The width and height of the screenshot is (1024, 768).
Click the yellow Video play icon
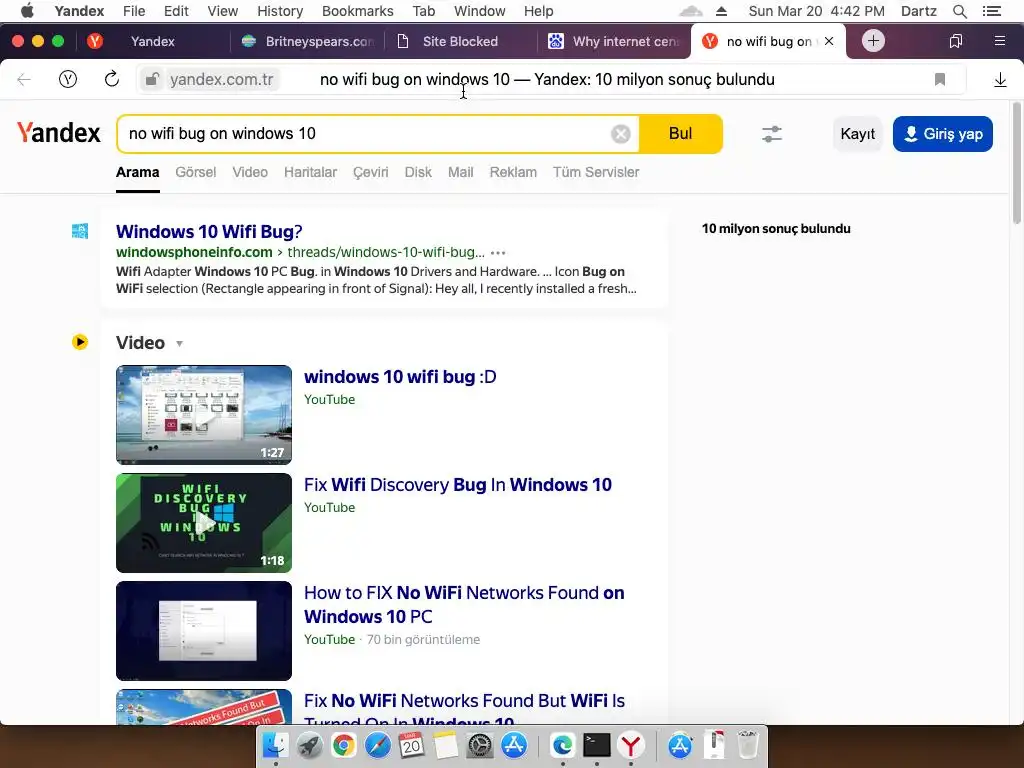point(80,342)
